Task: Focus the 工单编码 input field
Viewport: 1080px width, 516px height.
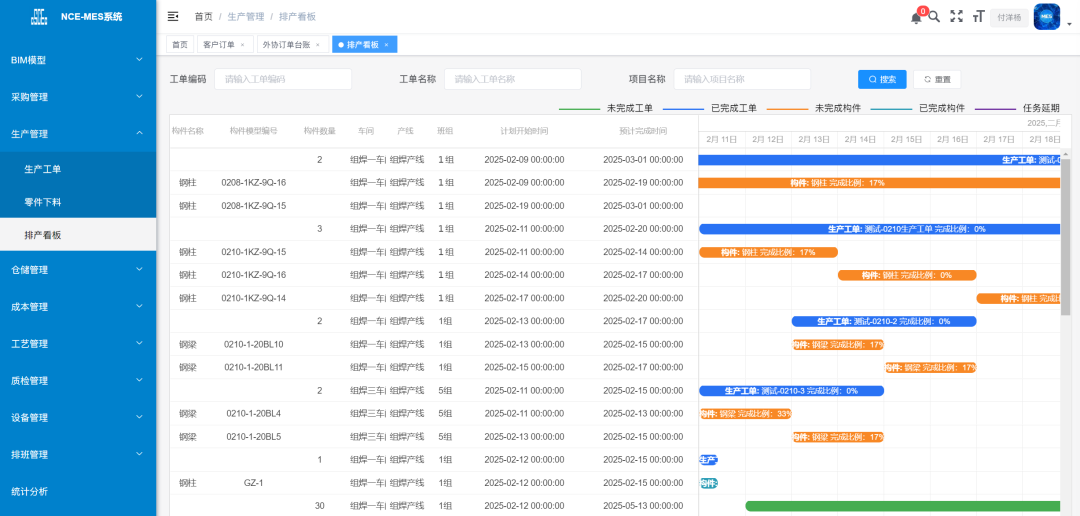Action: pyautogui.click(x=283, y=79)
